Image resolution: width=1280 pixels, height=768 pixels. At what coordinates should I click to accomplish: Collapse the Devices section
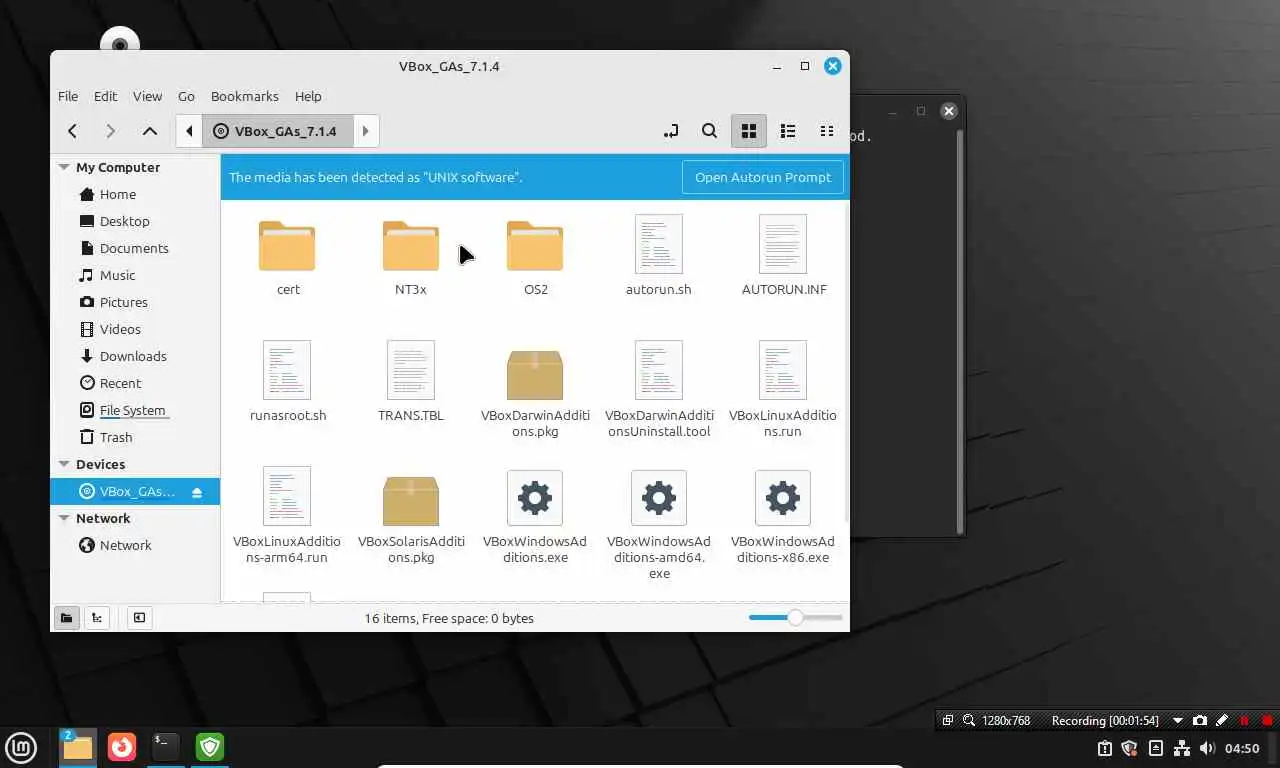(x=64, y=465)
